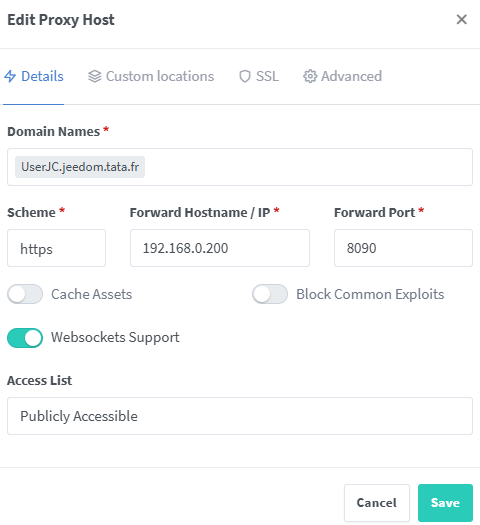Viewport: 480px width, 525px height.
Task: Click the shield icon beside SSL
Action: coord(245,76)
